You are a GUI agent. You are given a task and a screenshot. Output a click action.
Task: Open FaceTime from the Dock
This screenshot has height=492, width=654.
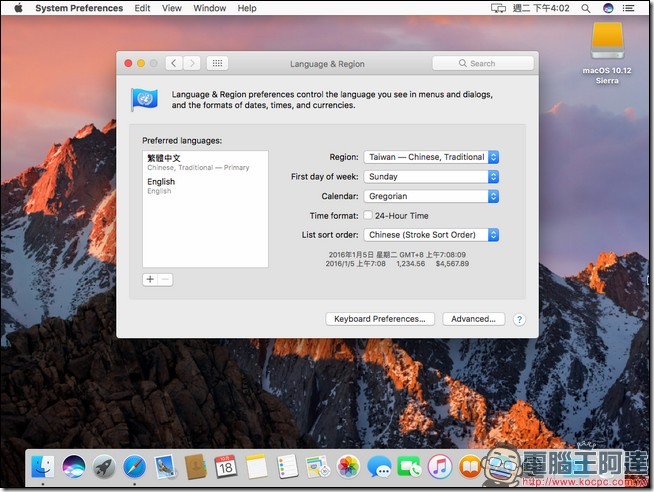click(409, 466)
